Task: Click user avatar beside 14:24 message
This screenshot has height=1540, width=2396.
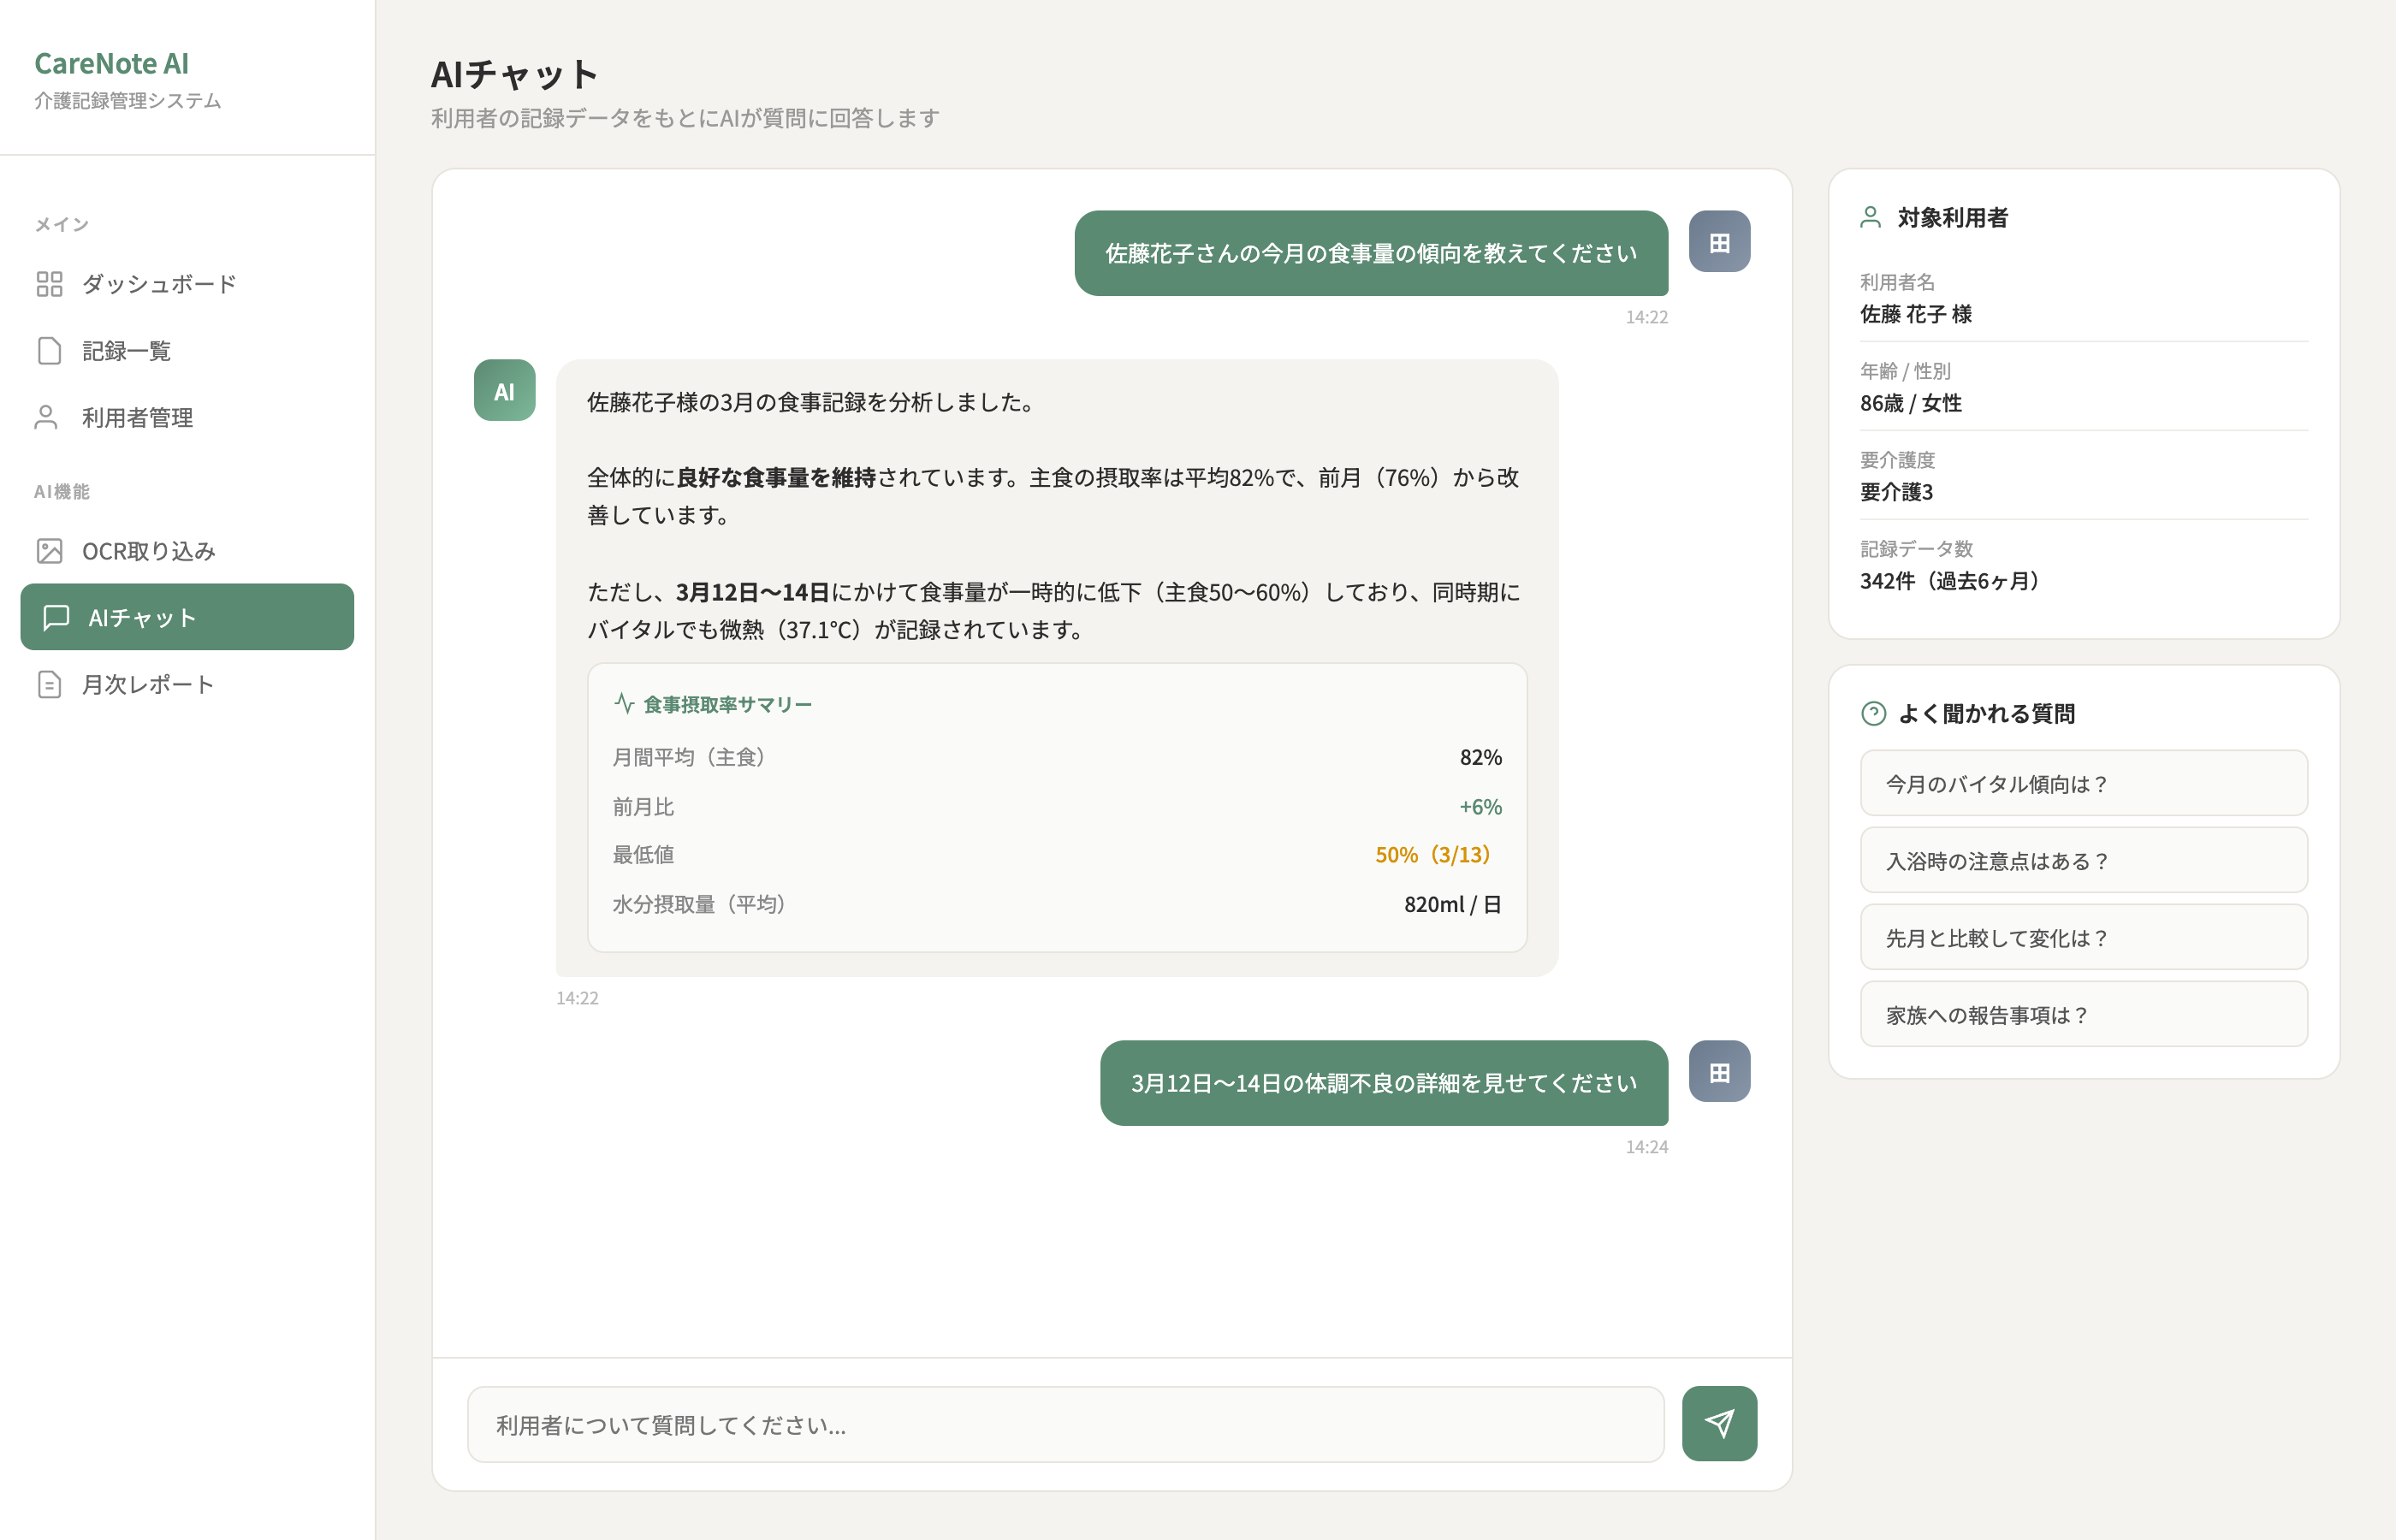Action: coord(1719,1071)
